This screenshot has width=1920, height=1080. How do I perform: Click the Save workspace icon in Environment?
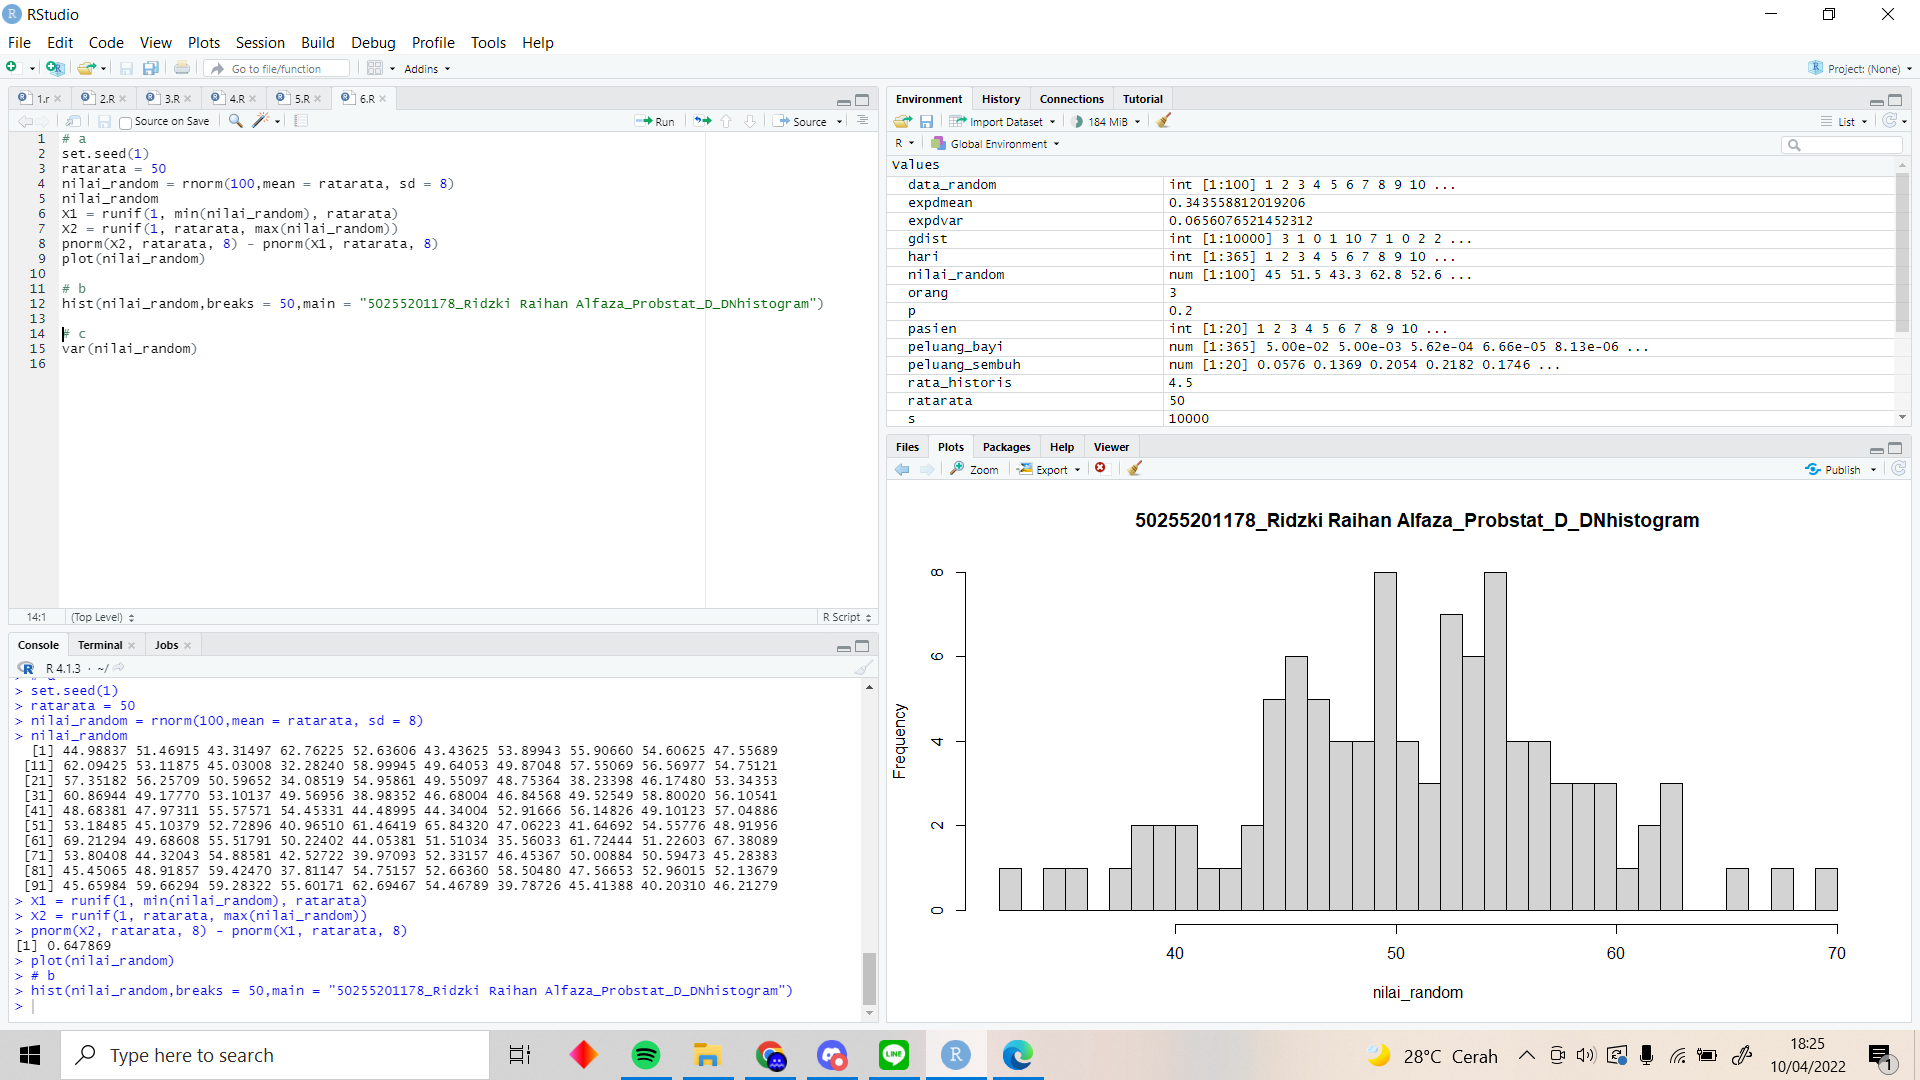[926, 121]
